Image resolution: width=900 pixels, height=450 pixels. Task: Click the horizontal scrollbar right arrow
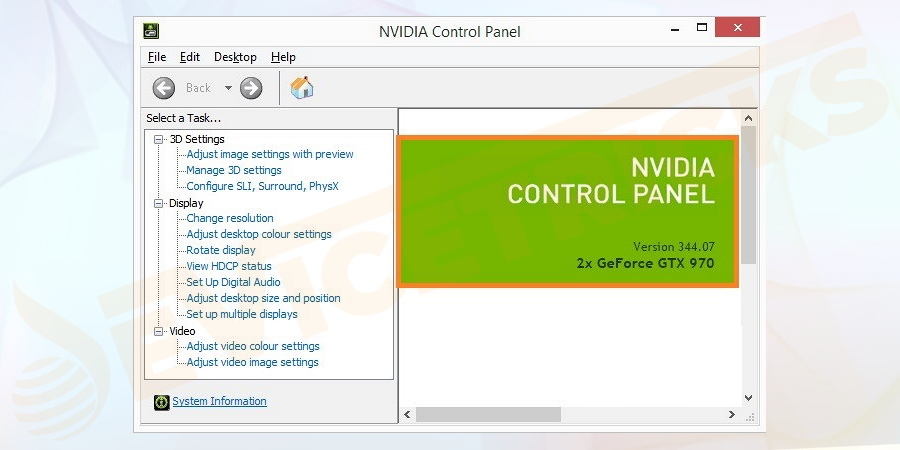(731, 414)
